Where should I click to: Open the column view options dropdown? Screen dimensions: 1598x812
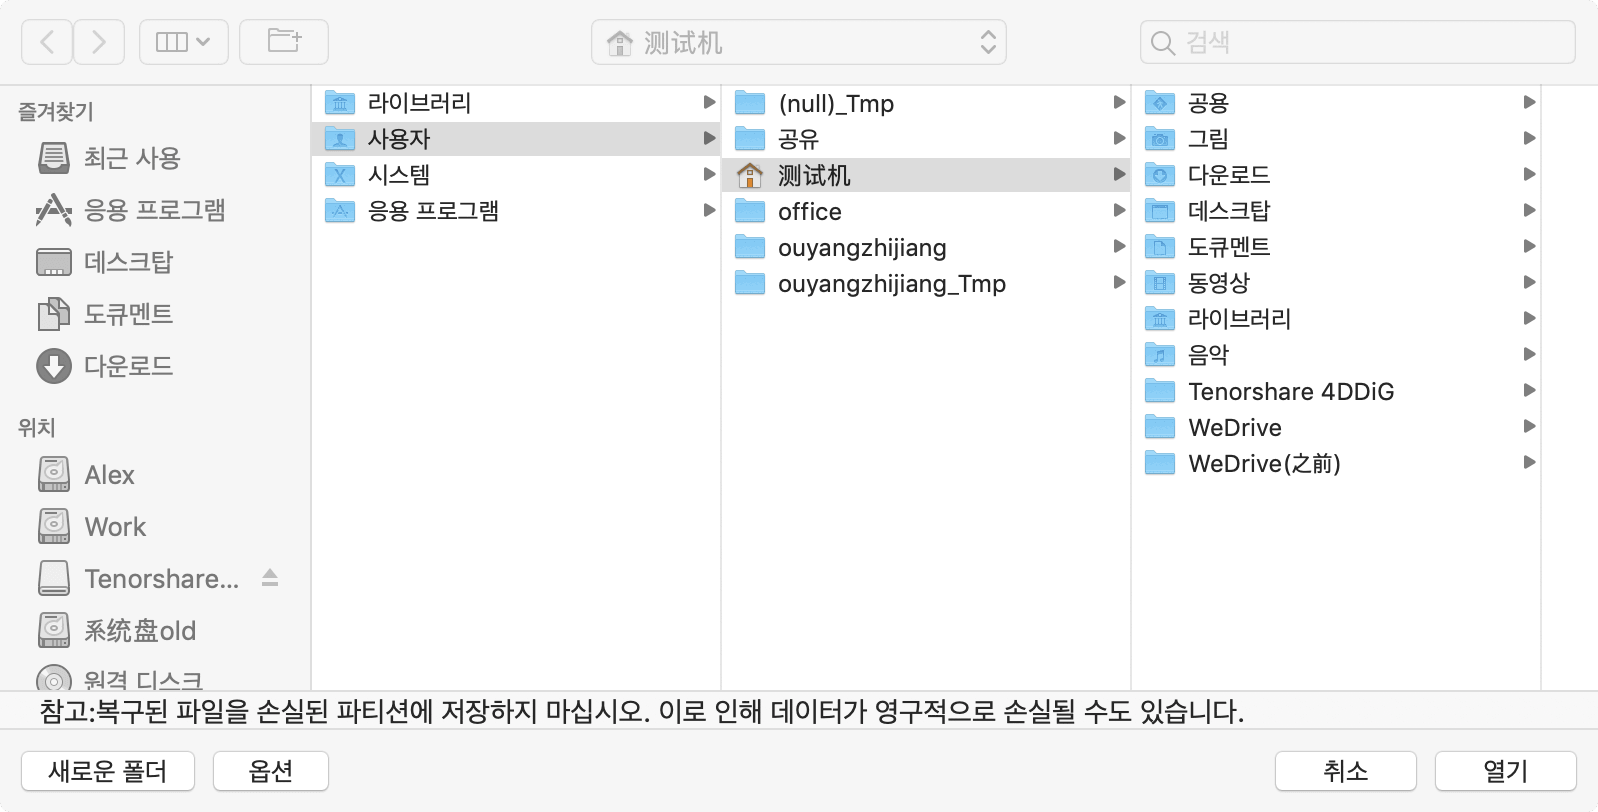point(184,42)
